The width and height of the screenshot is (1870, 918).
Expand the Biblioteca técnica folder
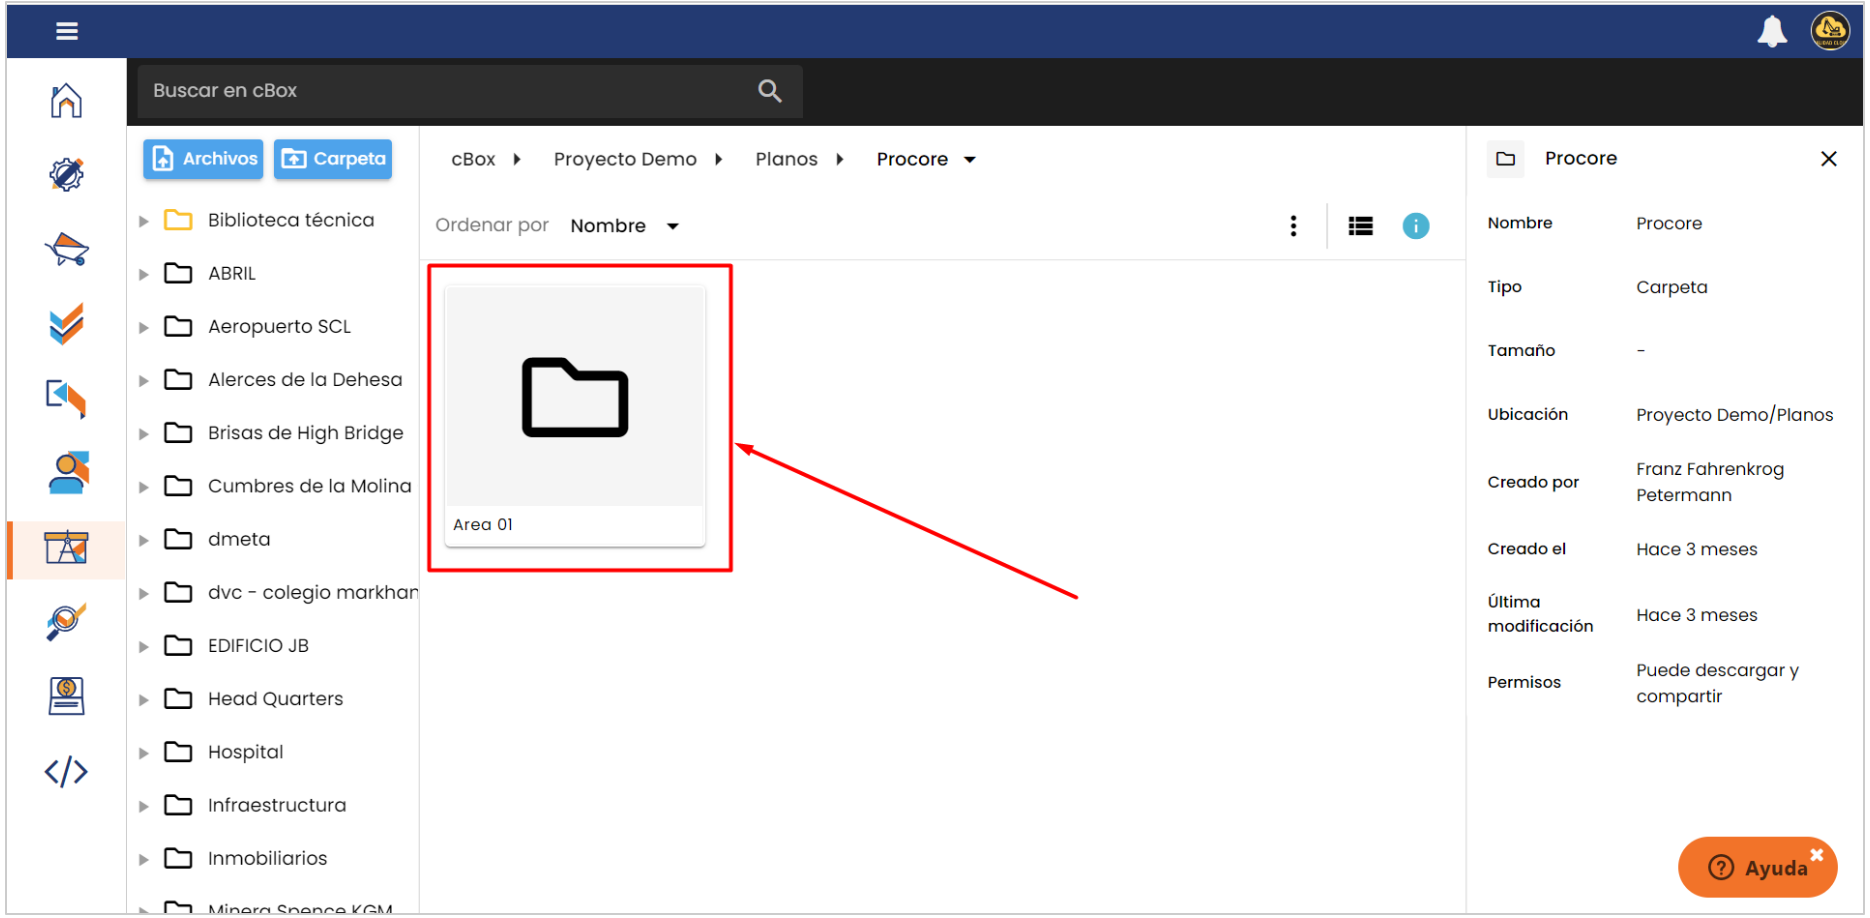[144, 221]
